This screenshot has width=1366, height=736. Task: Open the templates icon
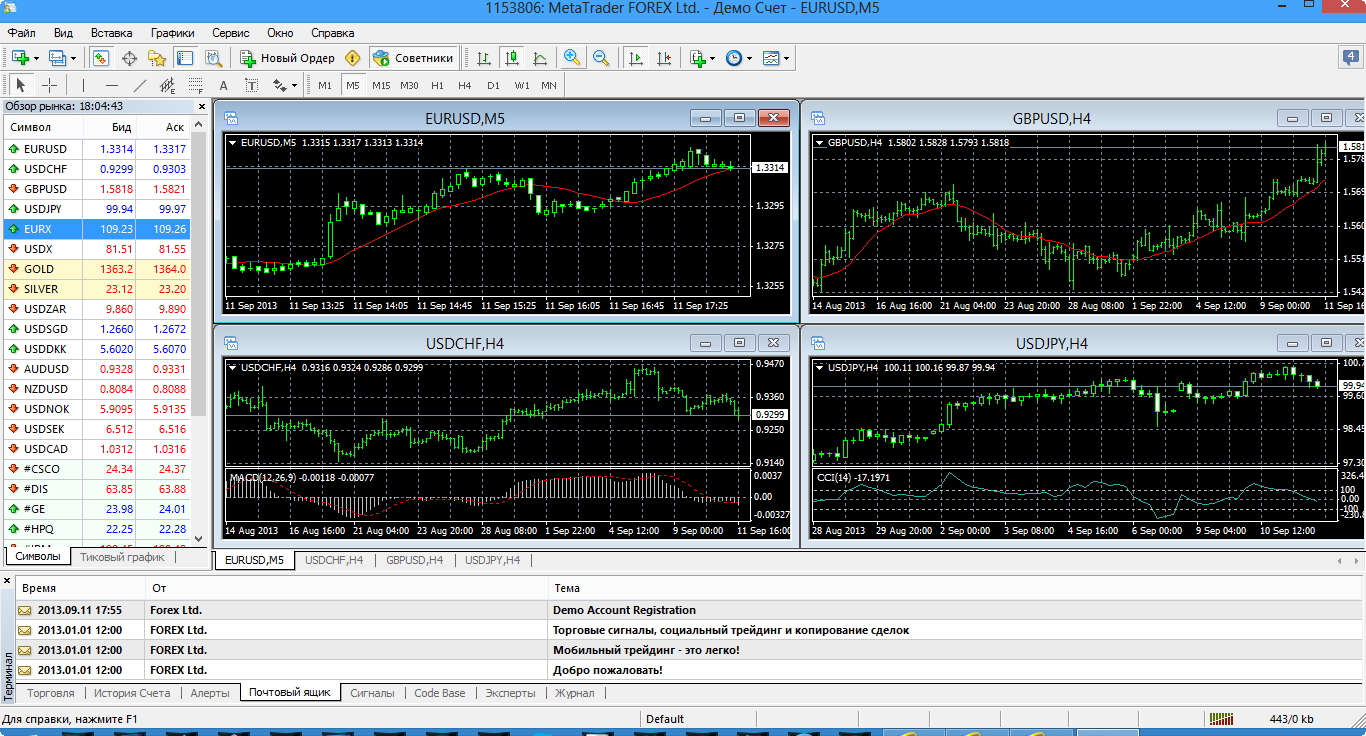(771, 58)
